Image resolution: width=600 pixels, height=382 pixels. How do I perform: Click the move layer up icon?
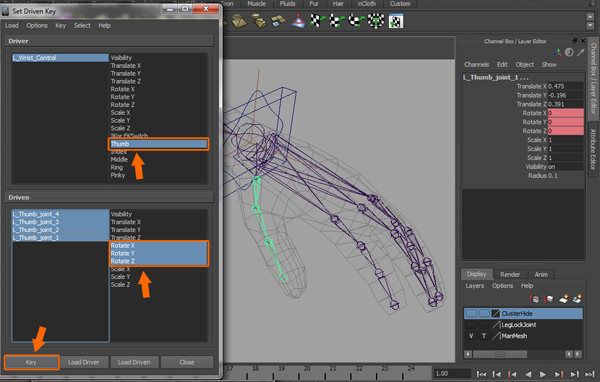click(x=535, y=299)
